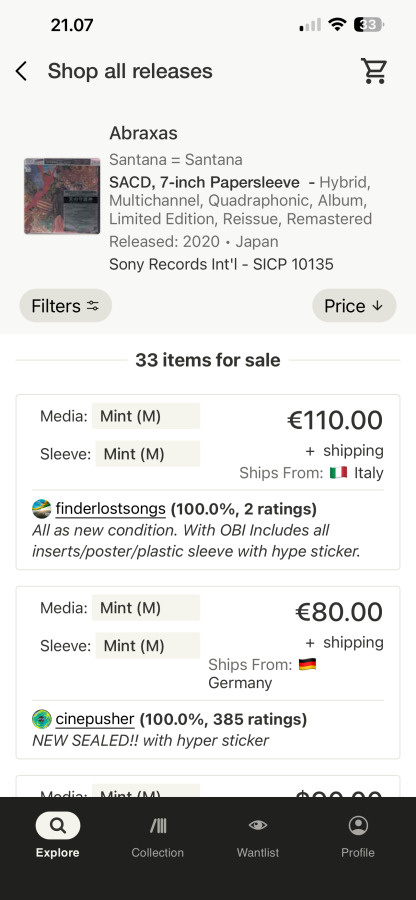Screen dimensions: 416x900
Task: Tap the Abraxas release title
Action: coord(143,133)
